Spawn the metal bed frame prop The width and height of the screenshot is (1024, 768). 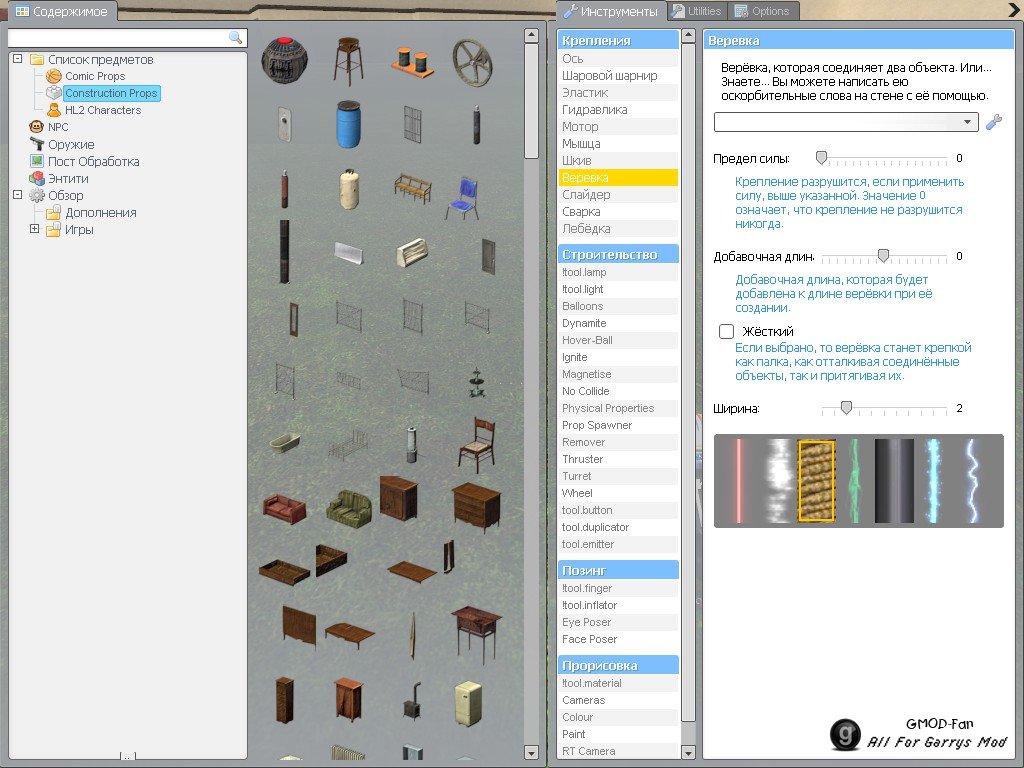(349, 444)
